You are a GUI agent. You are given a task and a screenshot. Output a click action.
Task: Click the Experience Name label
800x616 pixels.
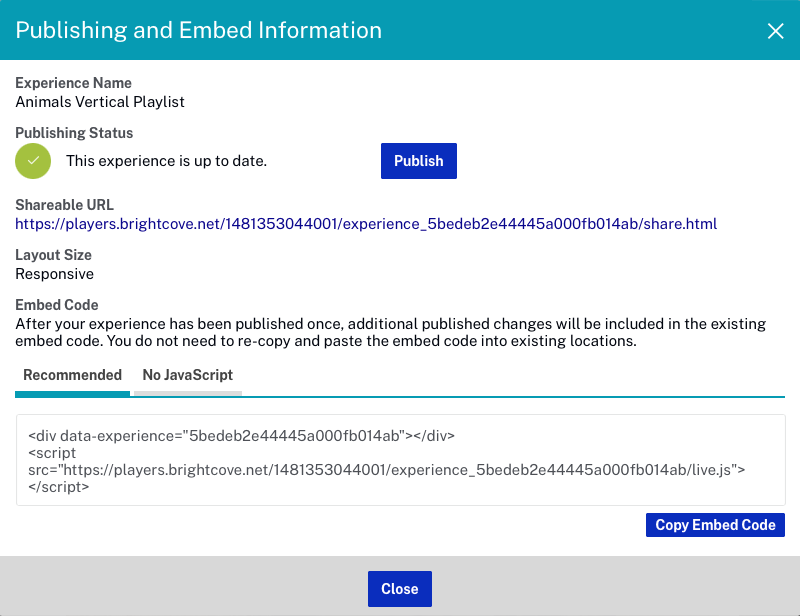point(73,83)
